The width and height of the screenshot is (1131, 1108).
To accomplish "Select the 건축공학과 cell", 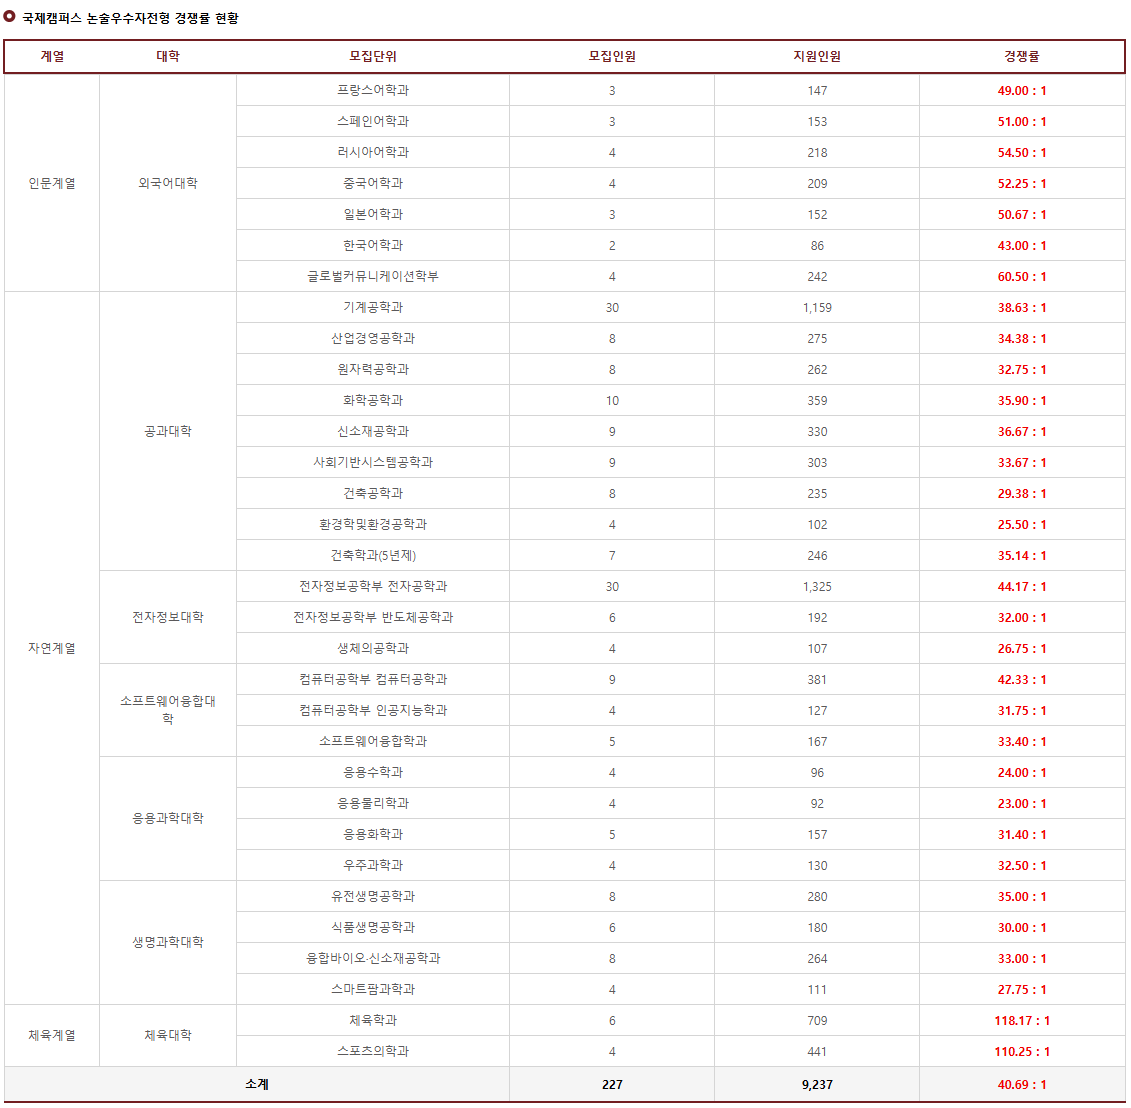I will coord(373,493).
